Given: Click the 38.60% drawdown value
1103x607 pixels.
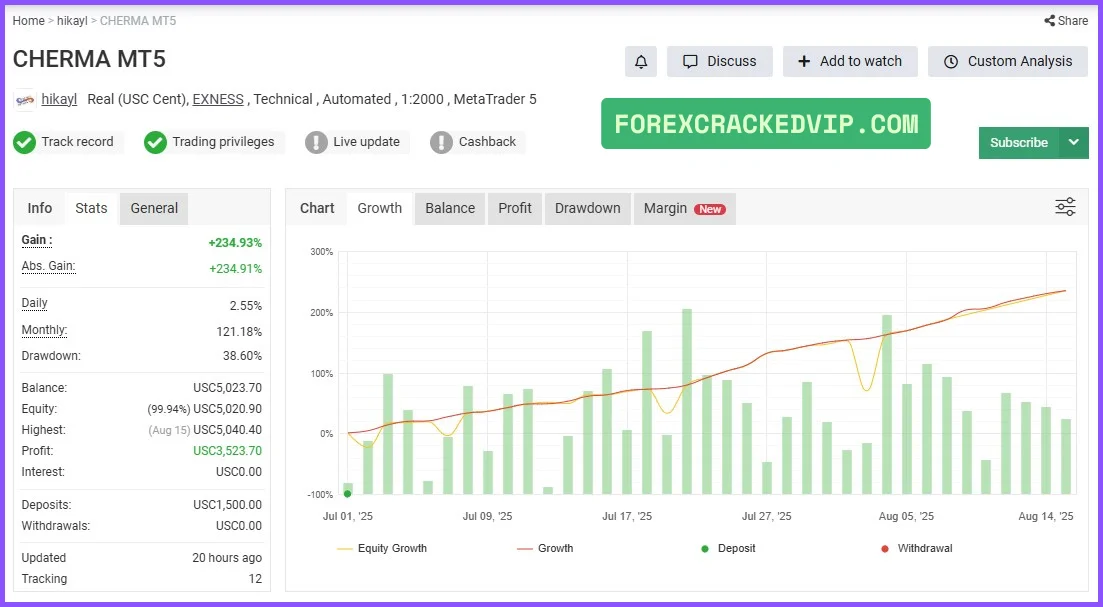Looking at the screenshot, I should (x=242, y=356).
